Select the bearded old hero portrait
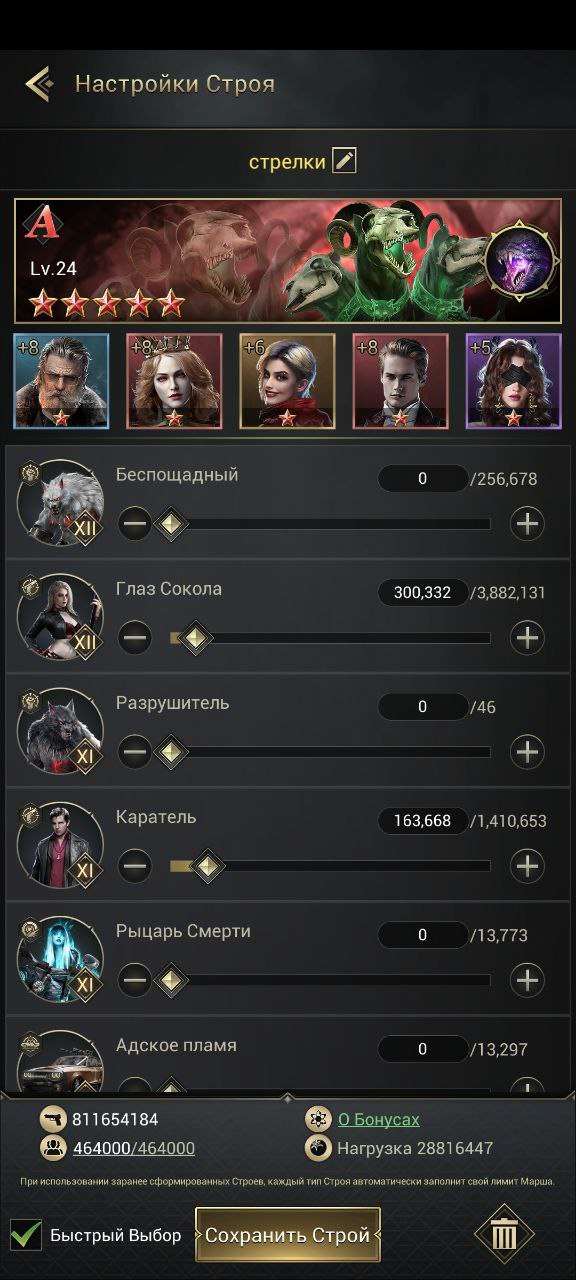Screen dimensions: 576x1280 [x=61, y=381]
